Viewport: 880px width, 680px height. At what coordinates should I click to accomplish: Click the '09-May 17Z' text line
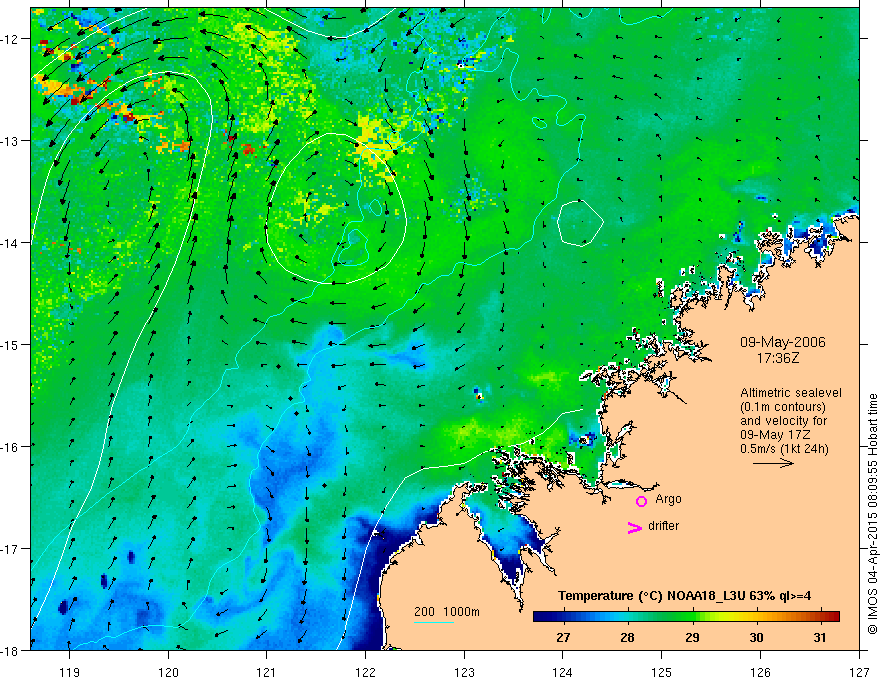coord(775,435)
